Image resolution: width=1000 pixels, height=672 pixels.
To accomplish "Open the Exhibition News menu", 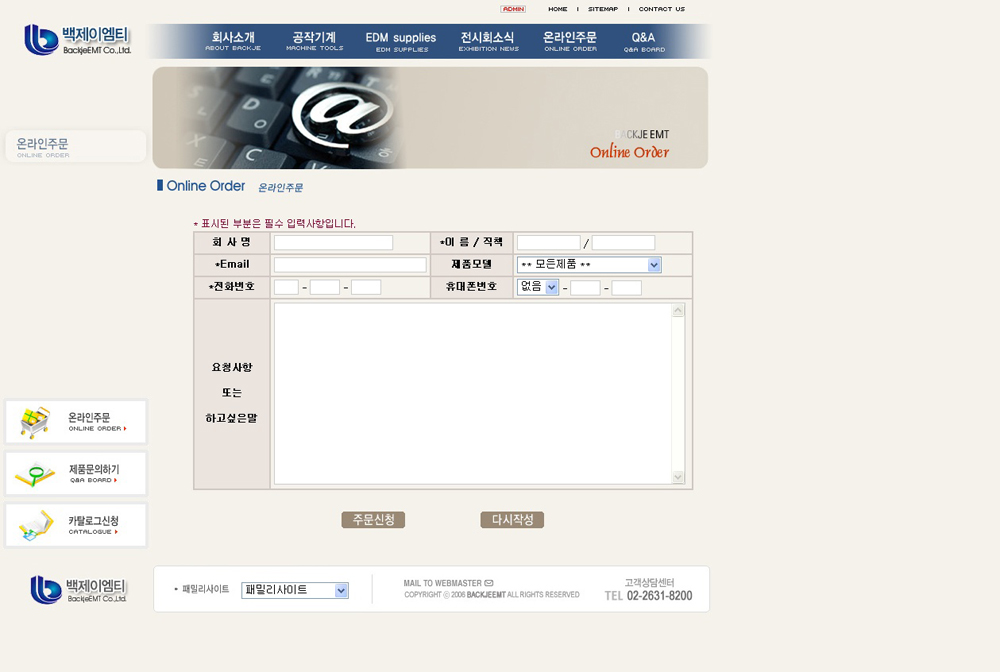I will click(x=488, y=41).
